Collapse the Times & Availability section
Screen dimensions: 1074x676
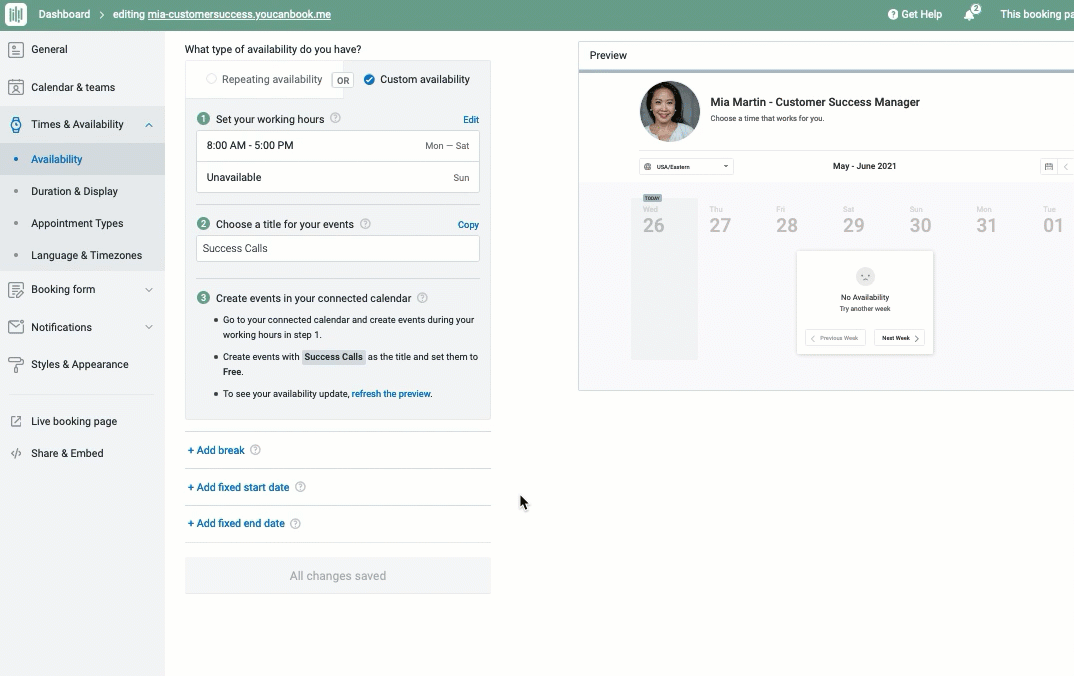[149, 125]
